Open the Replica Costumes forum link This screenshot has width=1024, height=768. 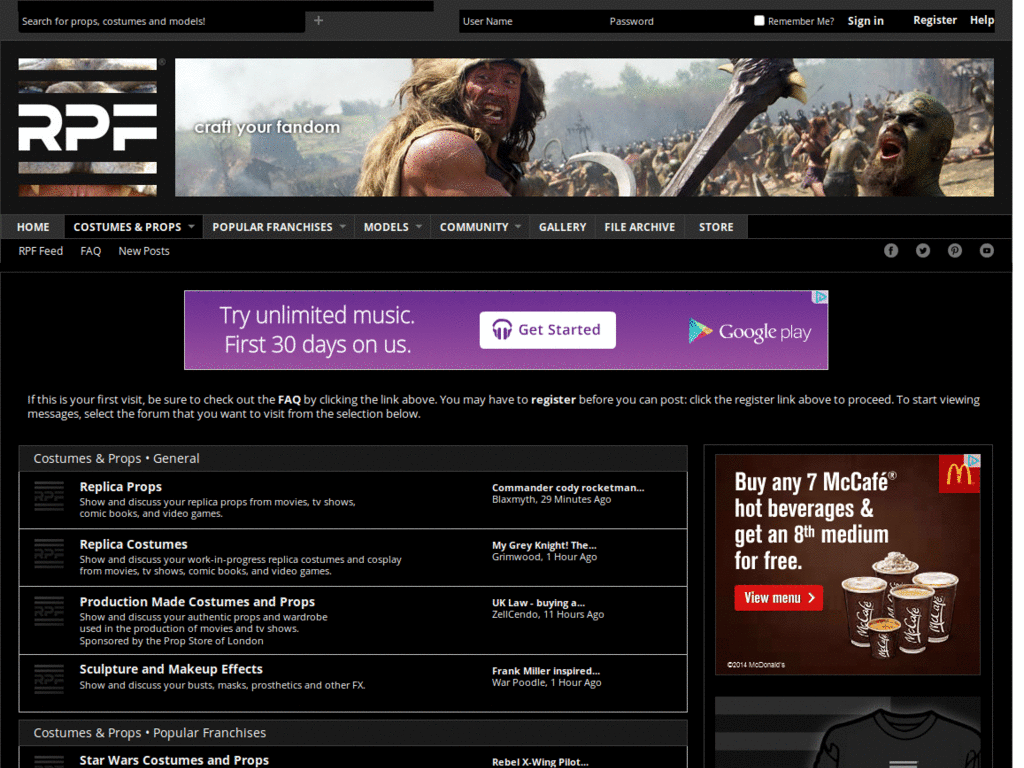[x=134, y=545]
